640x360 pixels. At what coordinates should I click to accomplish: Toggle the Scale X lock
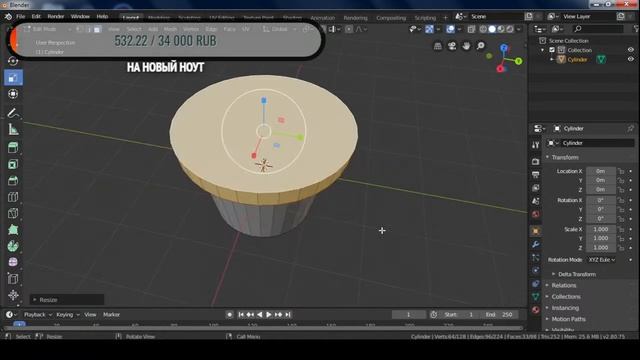(621, 229)
